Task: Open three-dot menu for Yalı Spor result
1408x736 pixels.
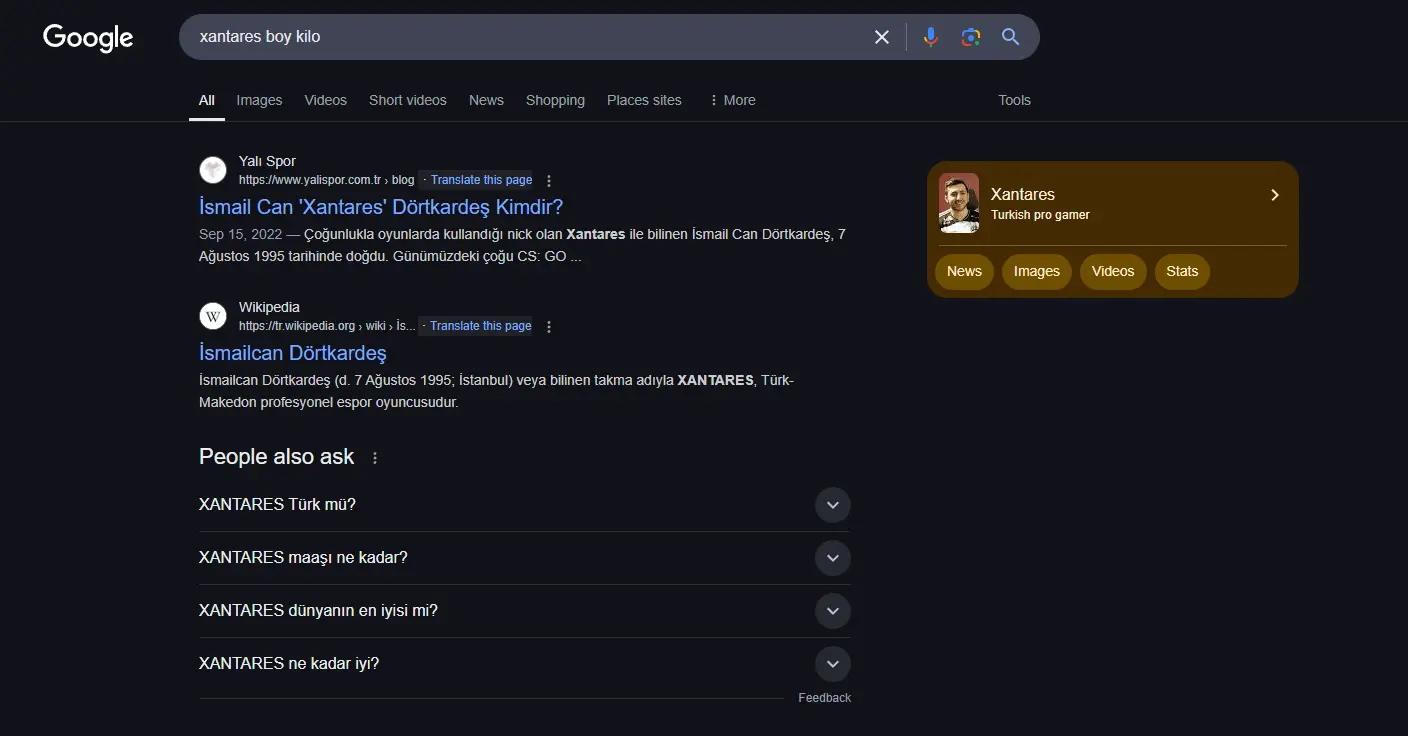Action: pyautogui.click(x=549, y=181)
